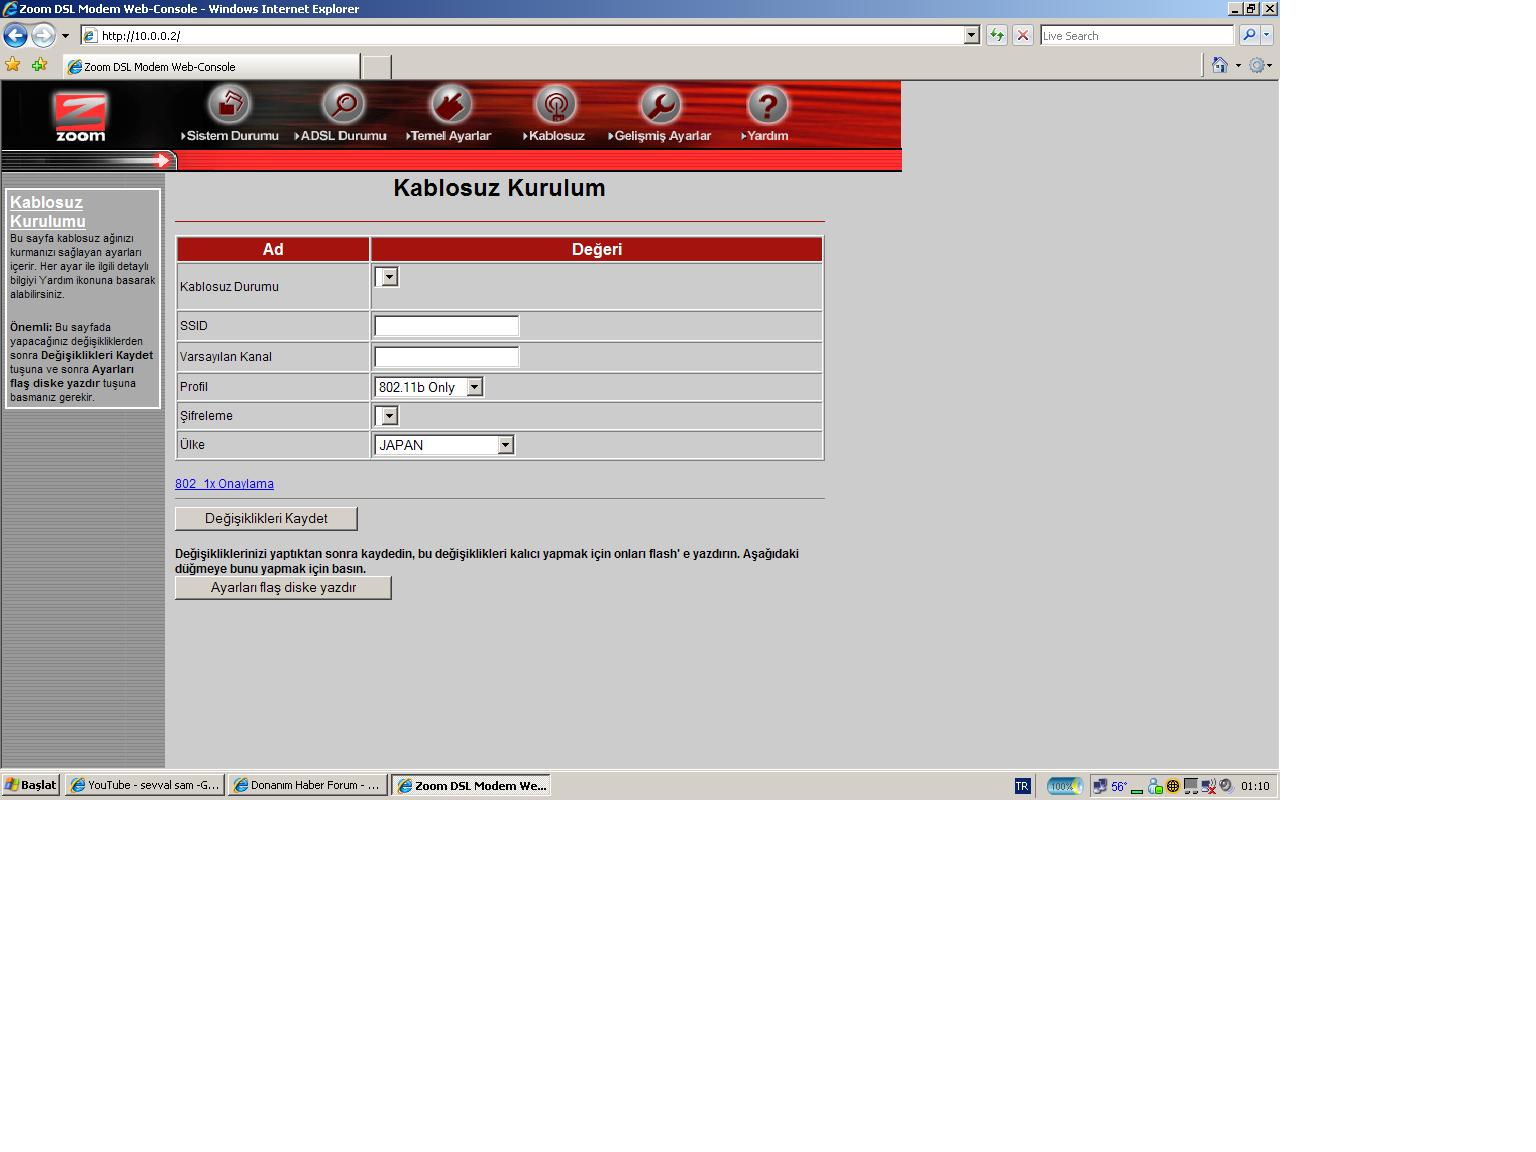Click the Değişiklikleri Kaydet button
The image size is (1536, 1152).
pos(266,518)
